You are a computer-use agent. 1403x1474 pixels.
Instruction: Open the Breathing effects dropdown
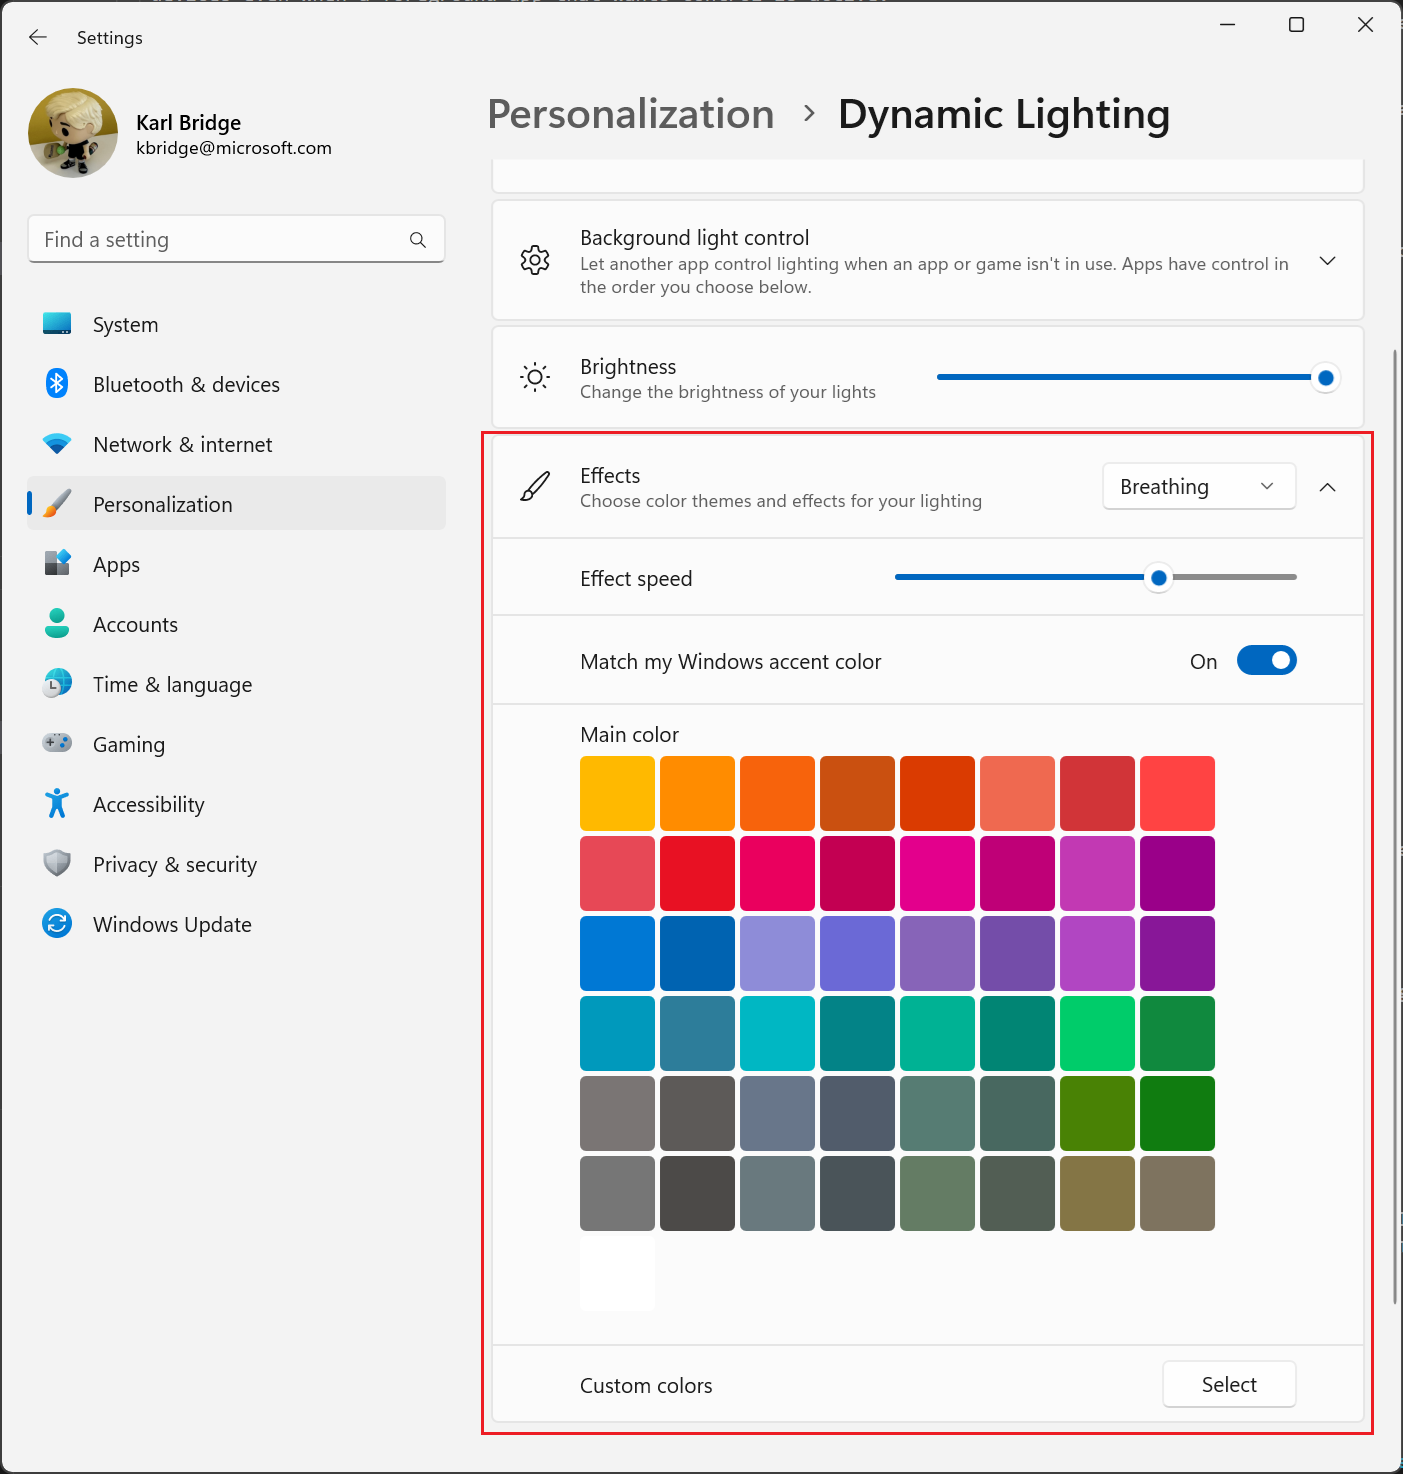(x=1198, y=486)
